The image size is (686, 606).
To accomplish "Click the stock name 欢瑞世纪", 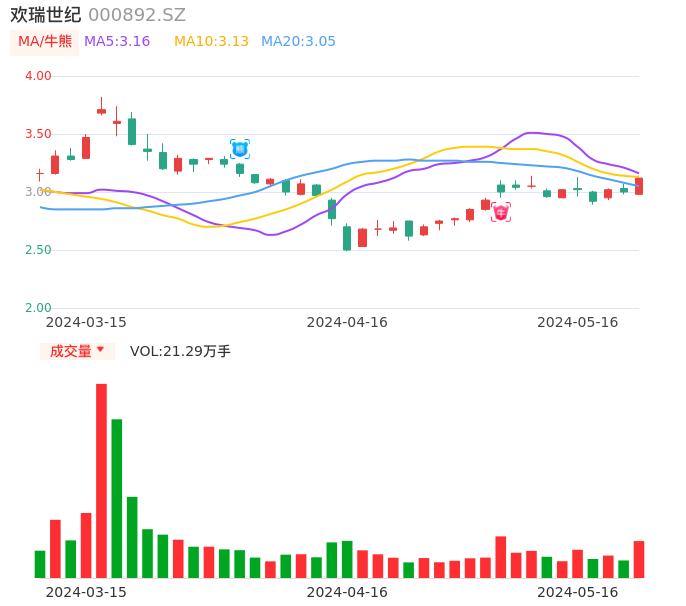I will tap(46, 15).
